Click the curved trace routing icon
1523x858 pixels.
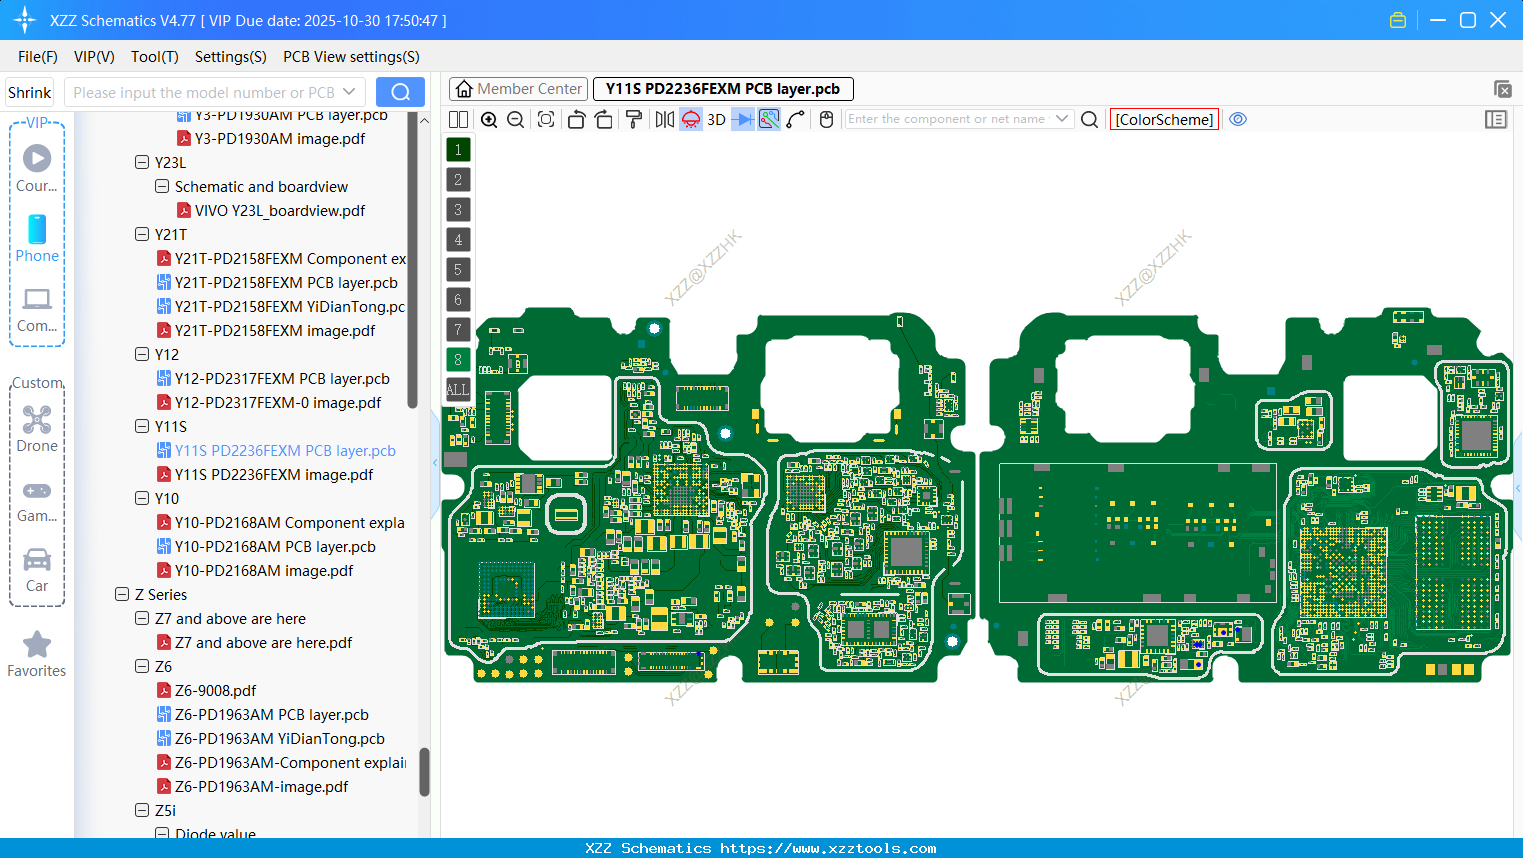(794, 119)
